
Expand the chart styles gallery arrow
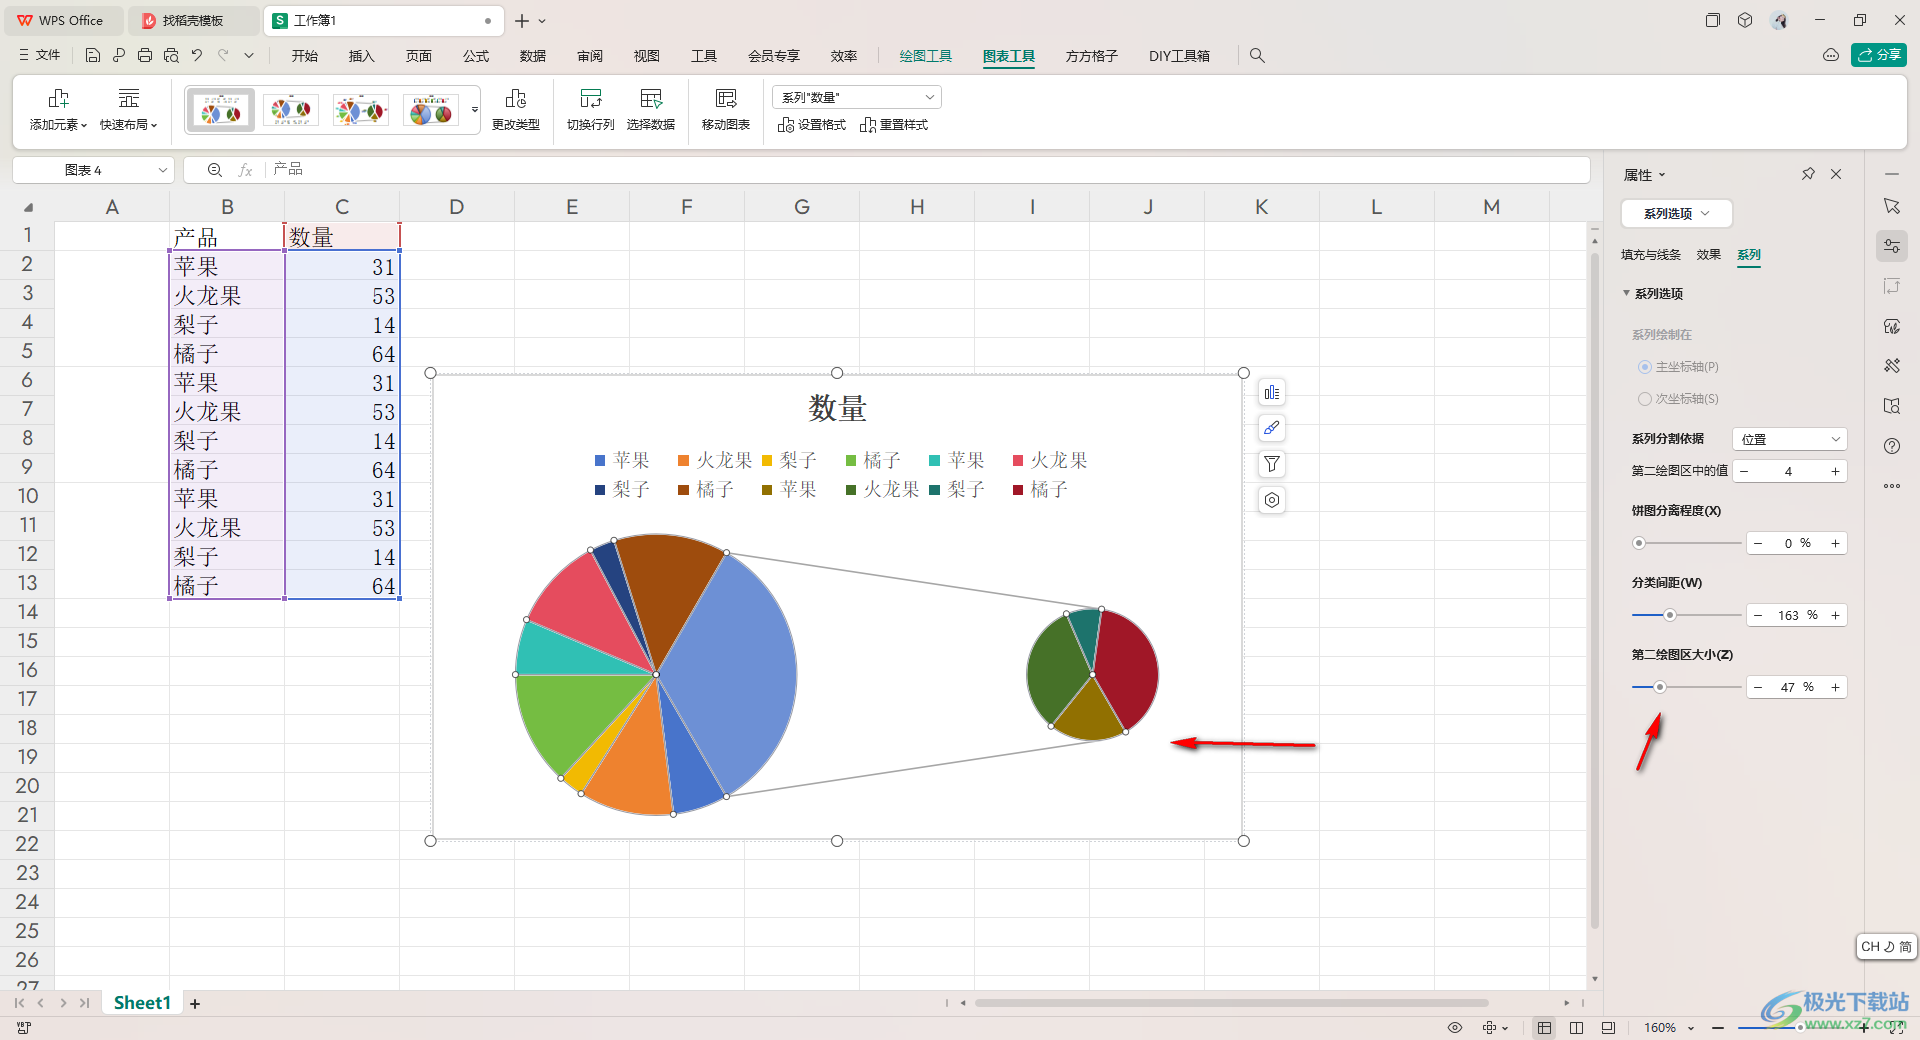[x=474, y=110]
